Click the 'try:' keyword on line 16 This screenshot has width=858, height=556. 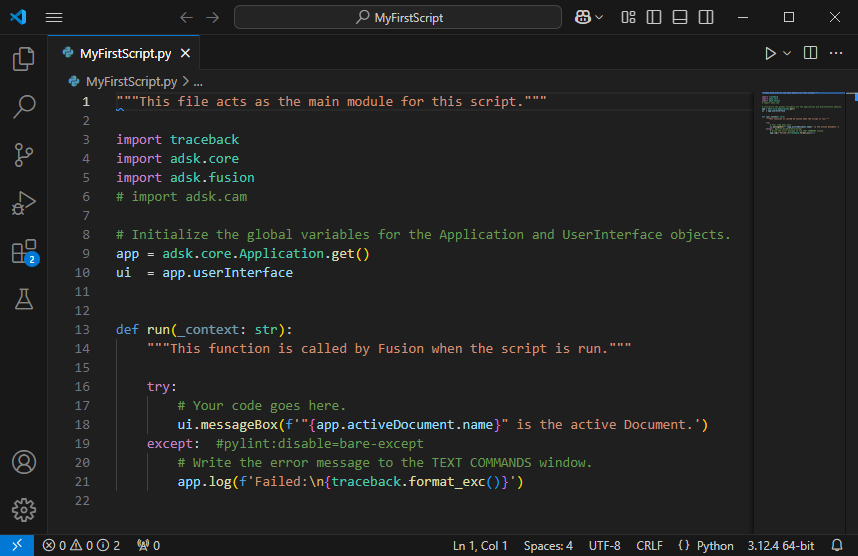click(161, 387)
